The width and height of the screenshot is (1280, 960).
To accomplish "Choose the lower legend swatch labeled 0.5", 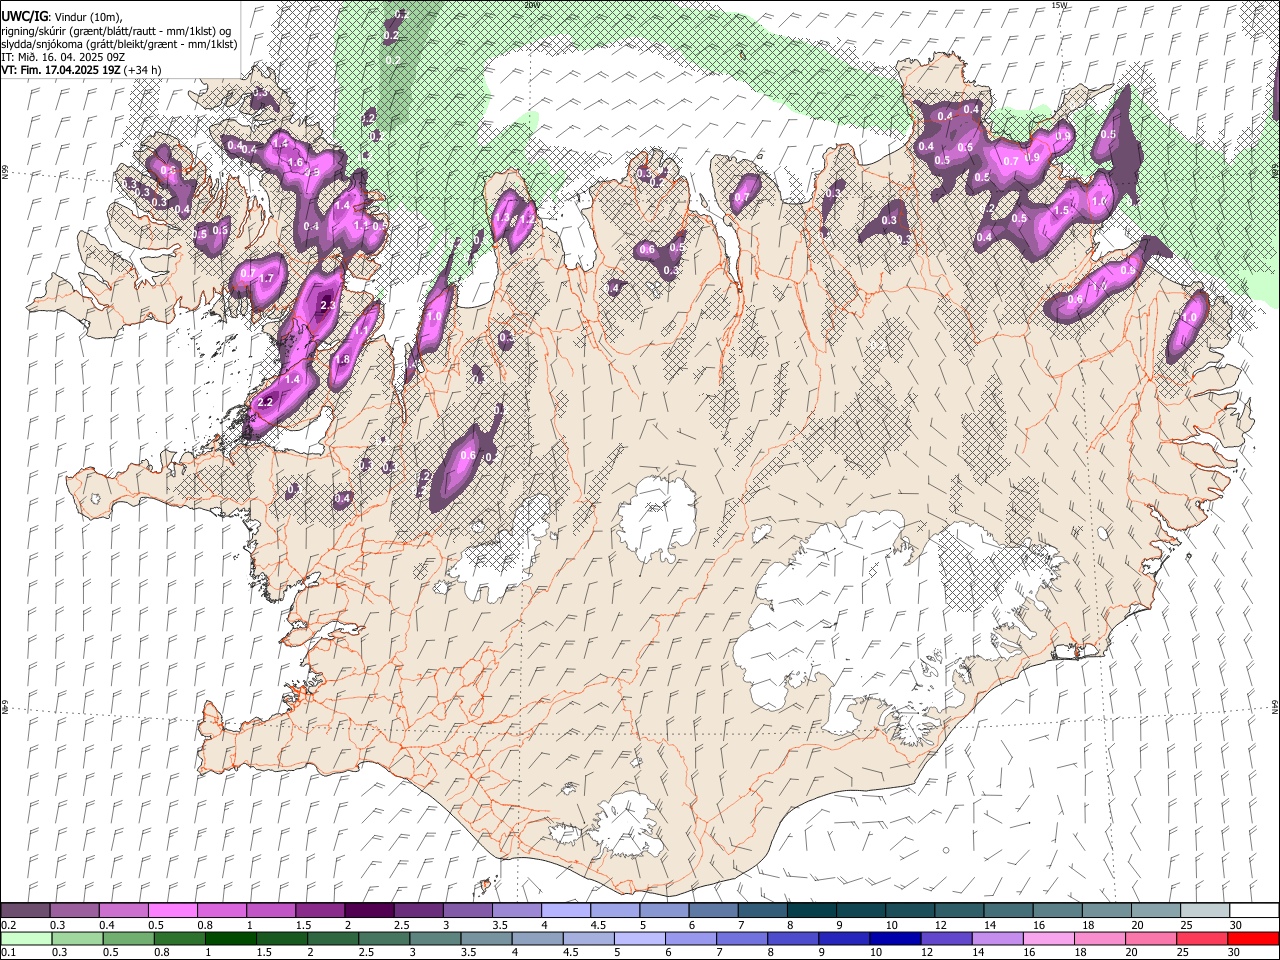I will pyautogui.click(x=128, y=938).
